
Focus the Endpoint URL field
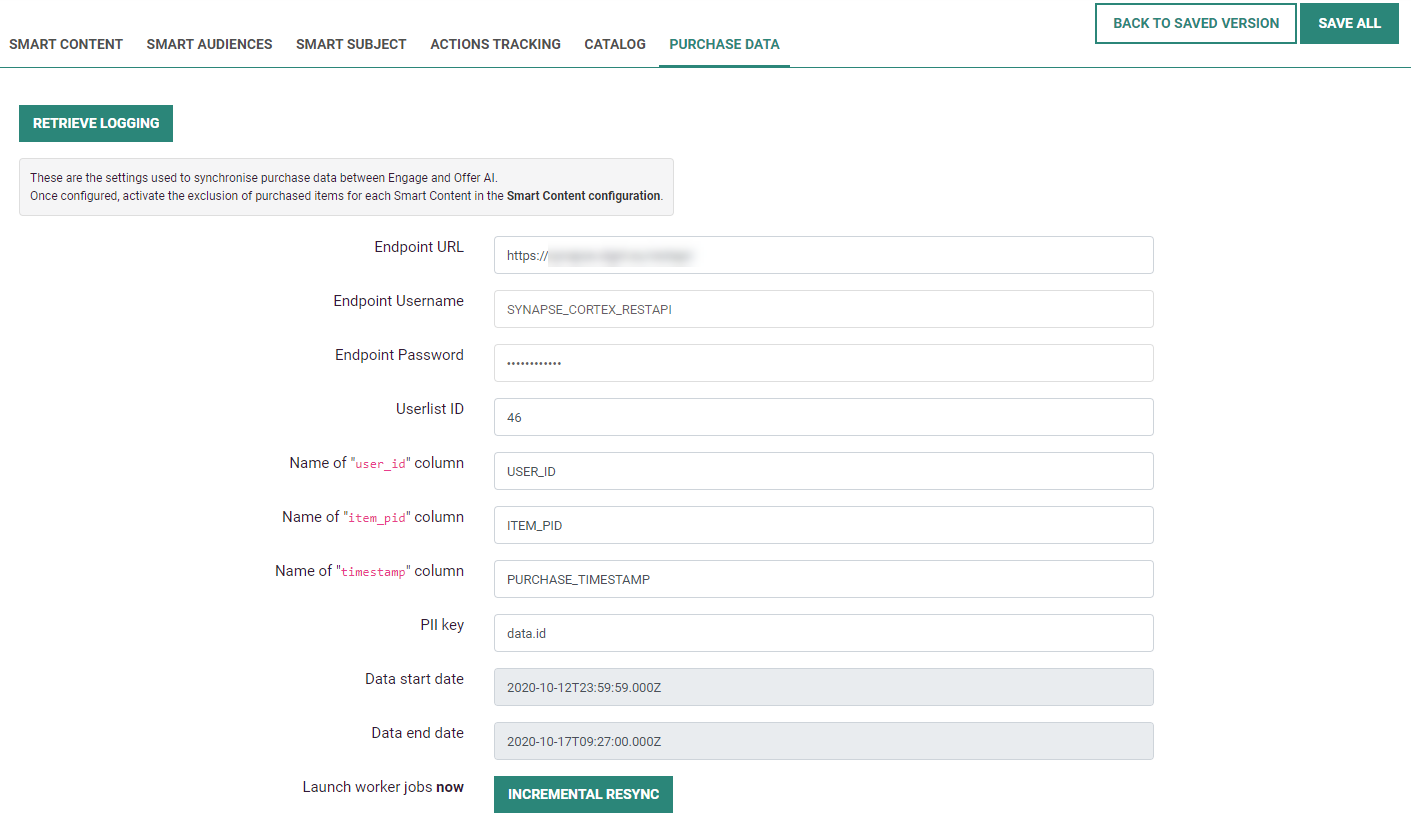click(823, 255)
